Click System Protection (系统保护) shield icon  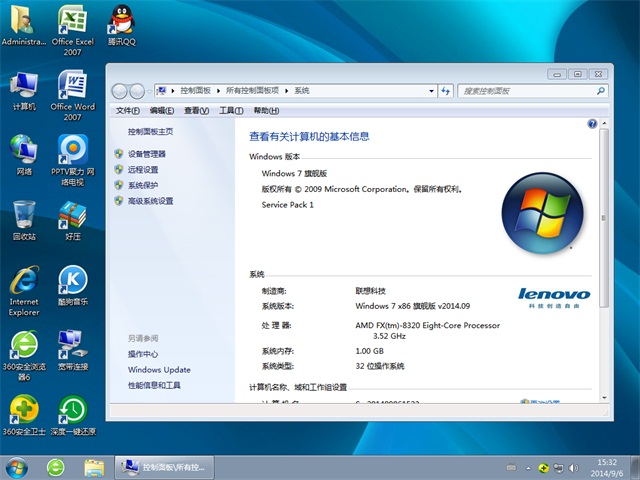coord(119,185)
